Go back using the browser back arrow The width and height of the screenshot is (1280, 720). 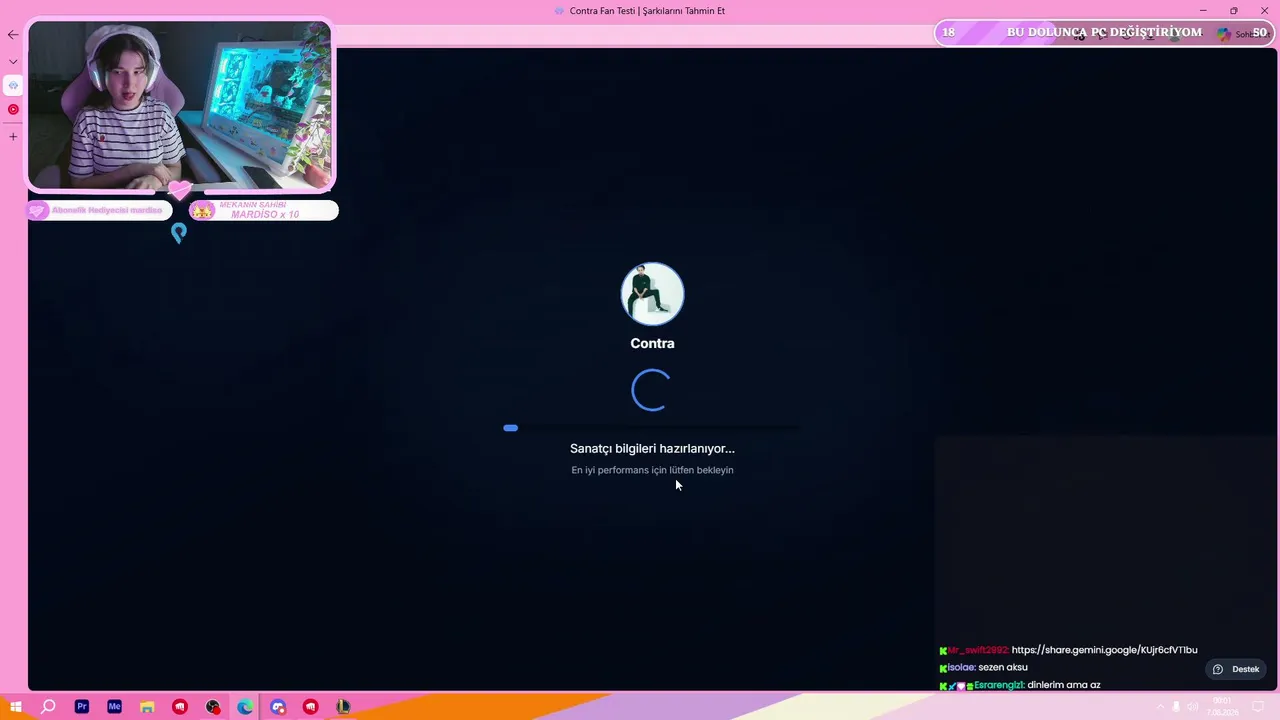click(13, 34)
